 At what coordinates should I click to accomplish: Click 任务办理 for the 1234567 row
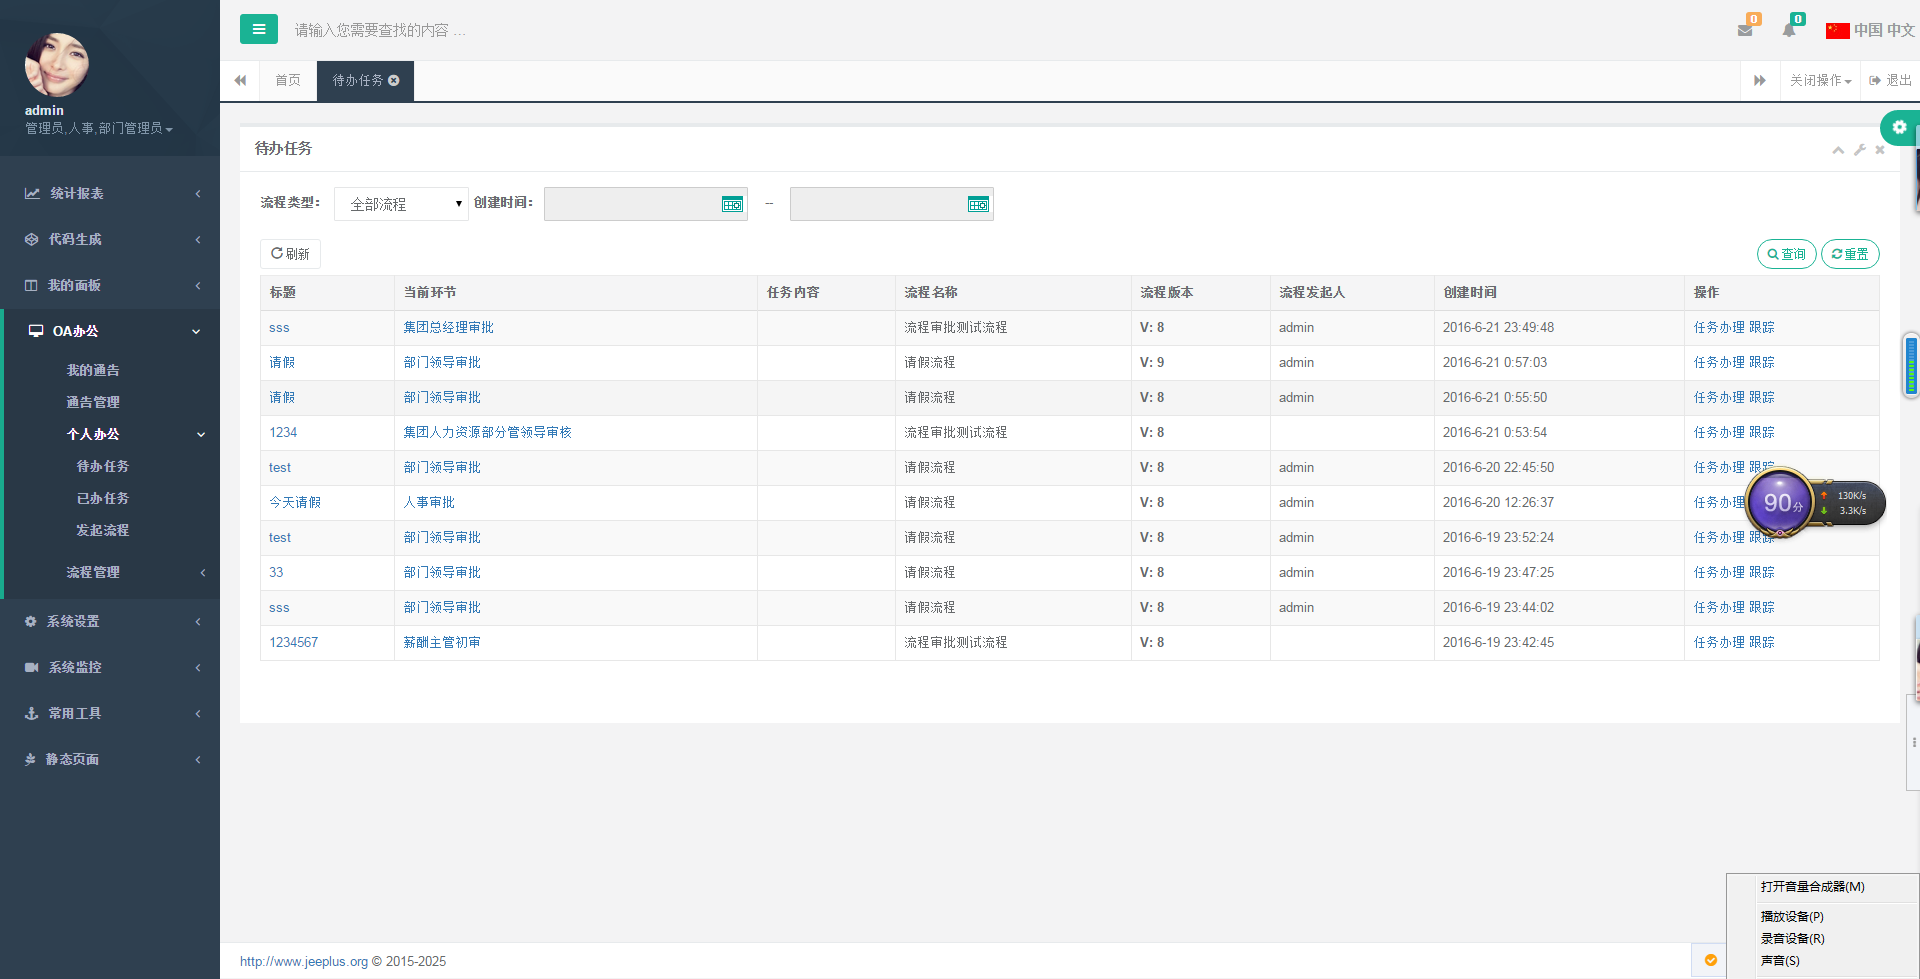(x=1719, y=642)
